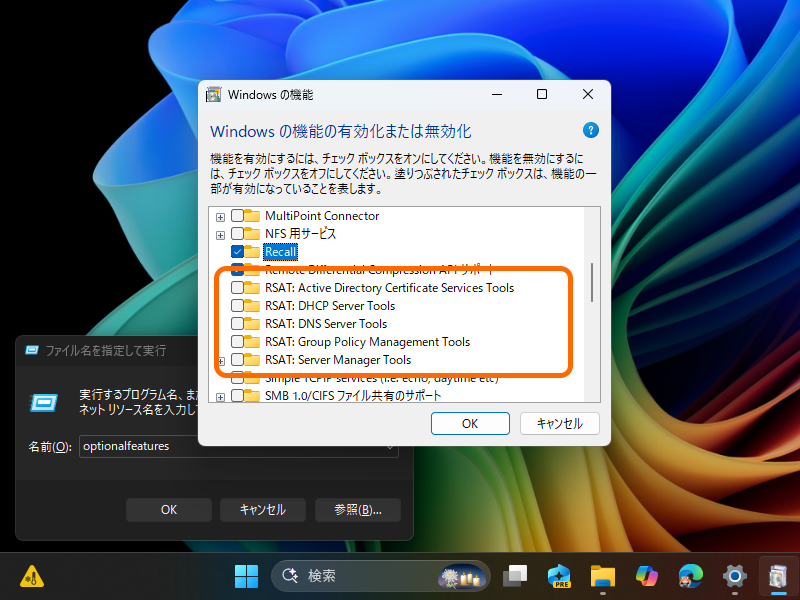Open Settings via the taskbar gear icon
This screenshot has height=600, width=800.
[x=734, y=576]
